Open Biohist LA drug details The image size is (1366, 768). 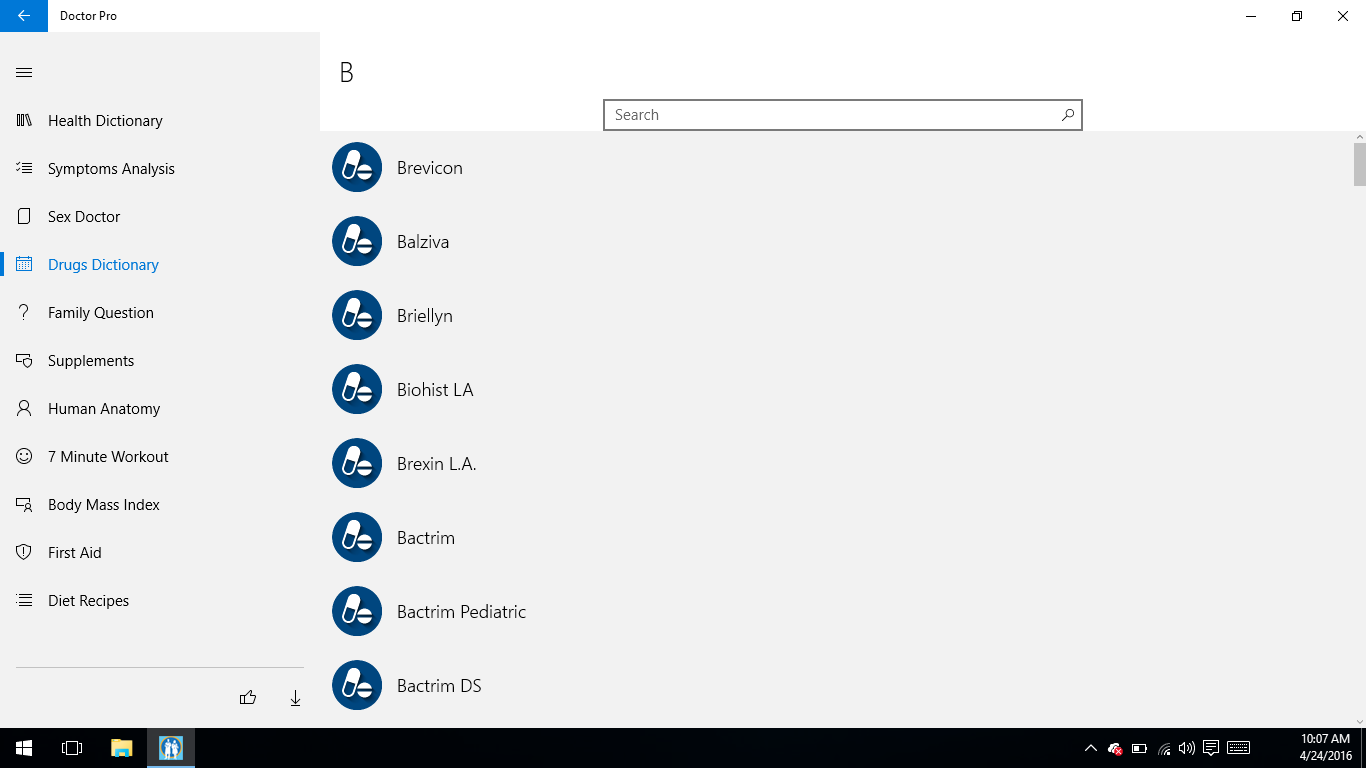click(435, 390)
